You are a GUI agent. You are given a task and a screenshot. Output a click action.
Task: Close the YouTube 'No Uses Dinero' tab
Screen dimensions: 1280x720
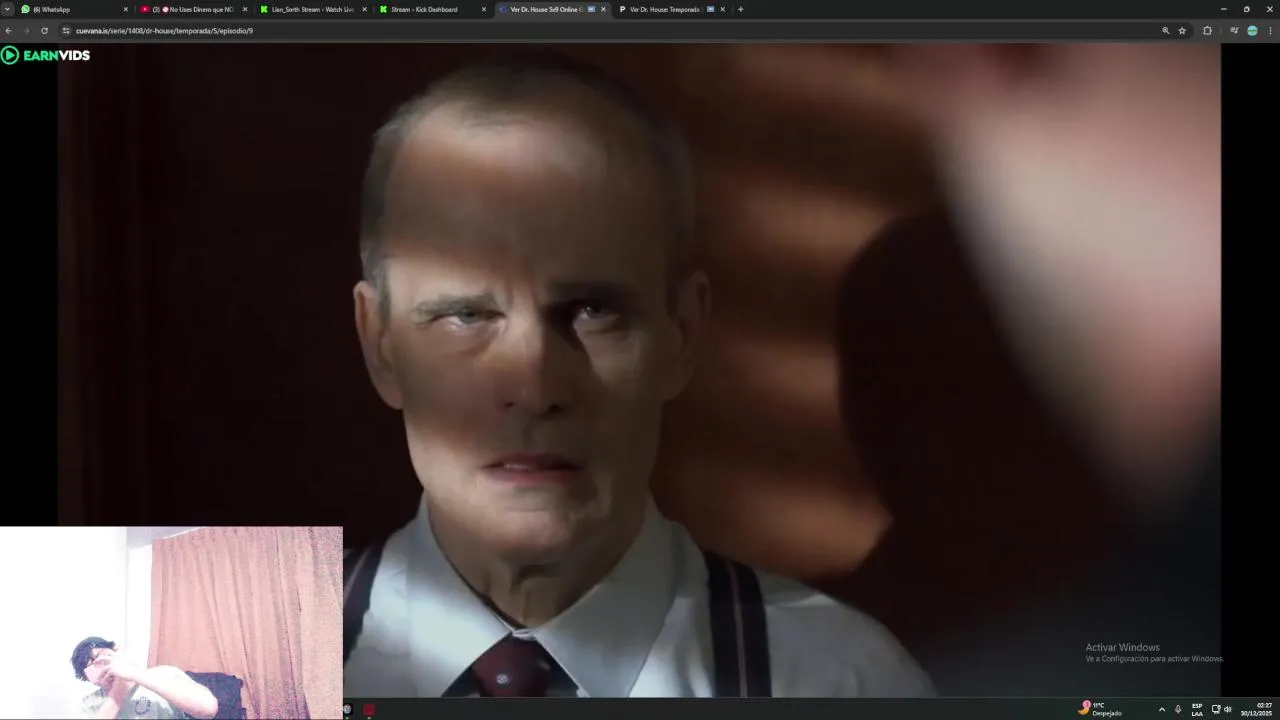point(245,9)
